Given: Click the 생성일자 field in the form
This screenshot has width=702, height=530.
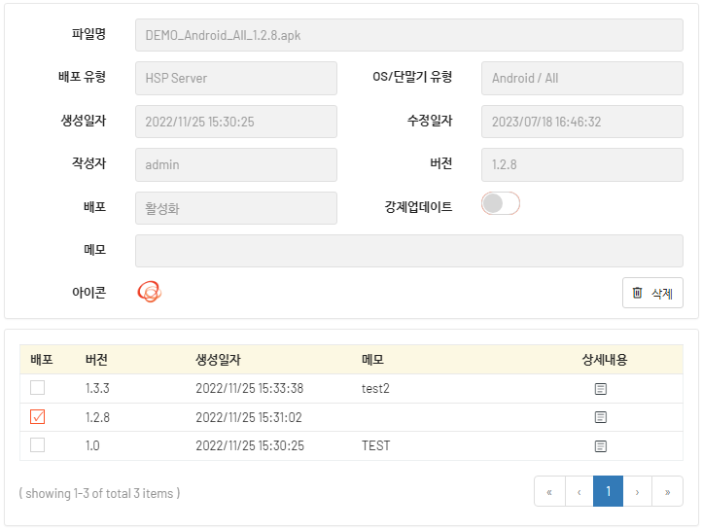Looking at the screenshot, I should click(236, 122).
